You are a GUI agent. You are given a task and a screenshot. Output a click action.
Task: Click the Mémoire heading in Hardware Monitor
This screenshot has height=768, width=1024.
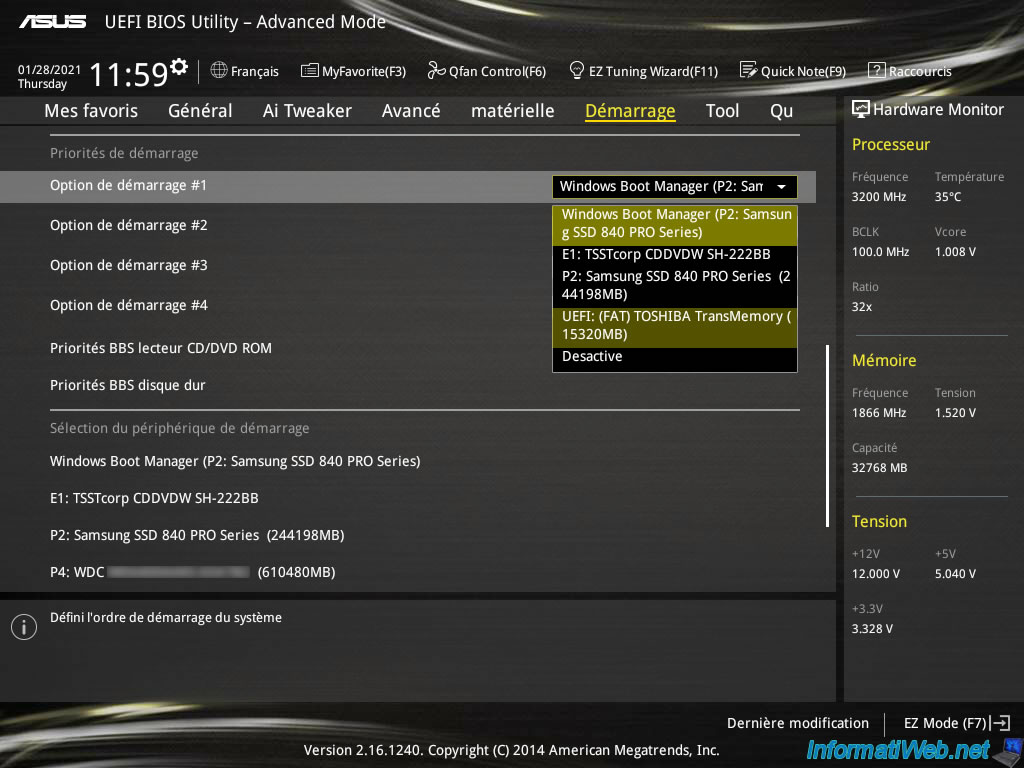(884, 360)
